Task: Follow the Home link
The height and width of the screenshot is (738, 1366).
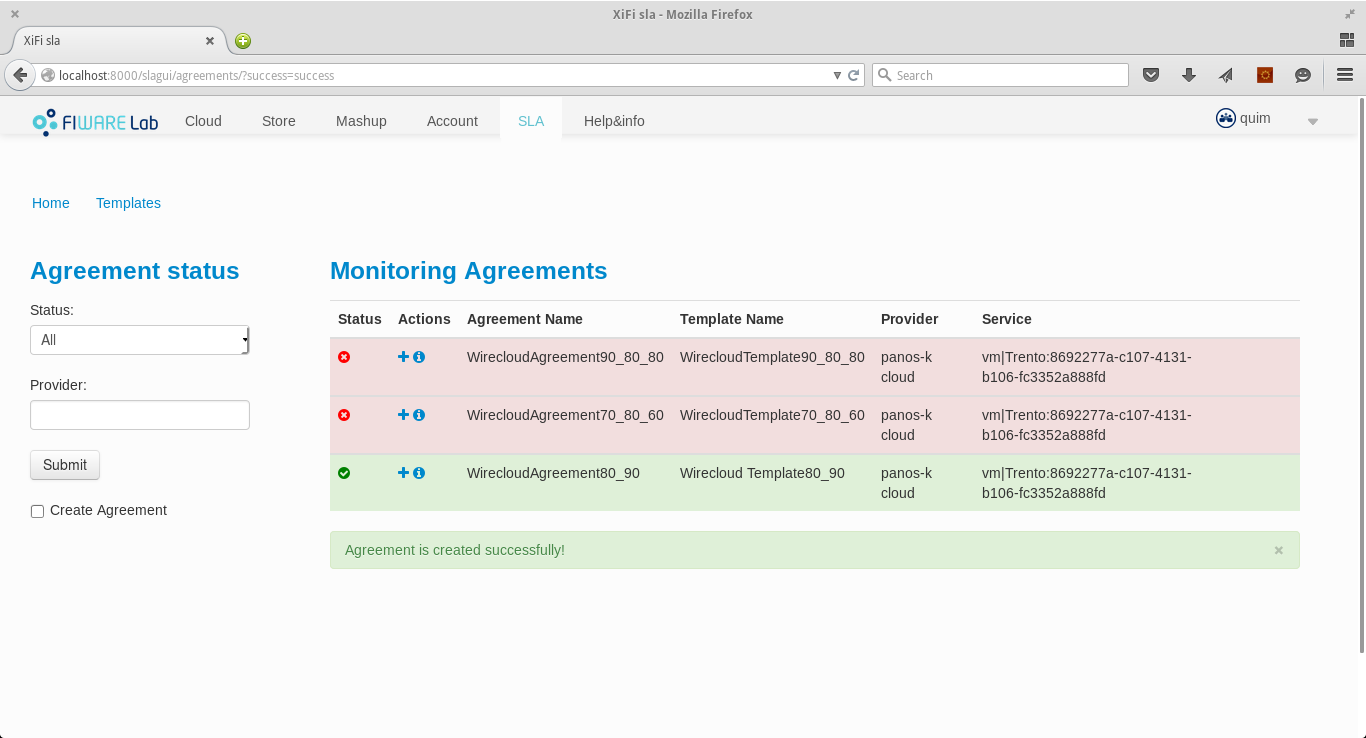Action: coord(51,203)
